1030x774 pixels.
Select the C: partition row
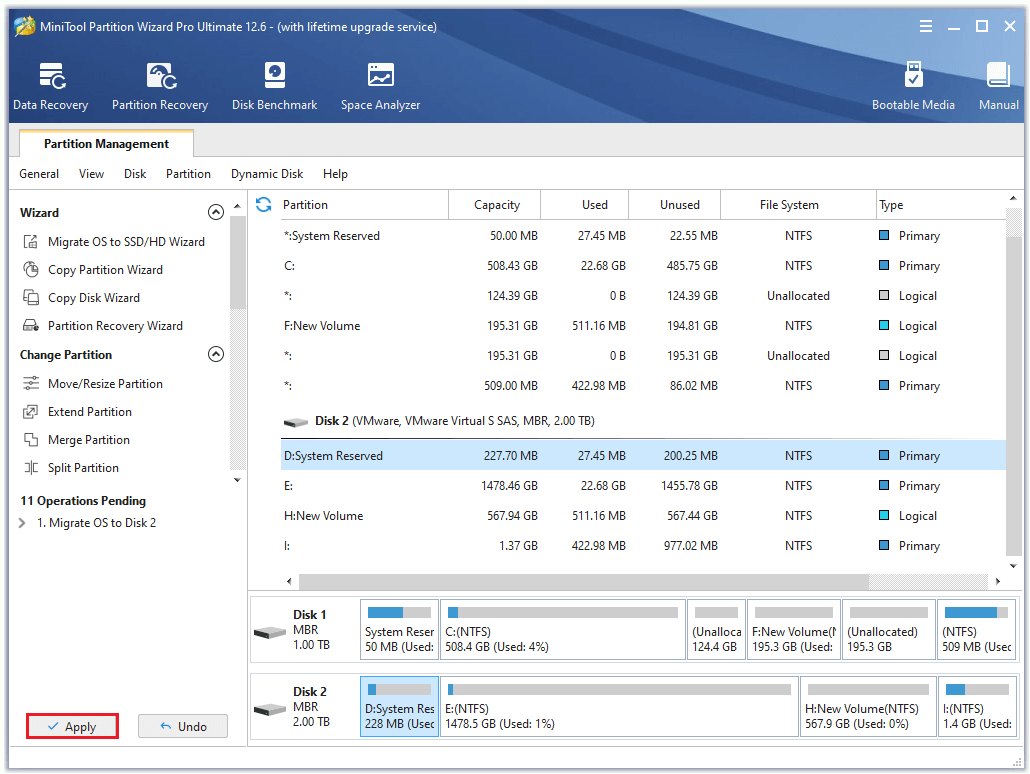pos(643,265)
